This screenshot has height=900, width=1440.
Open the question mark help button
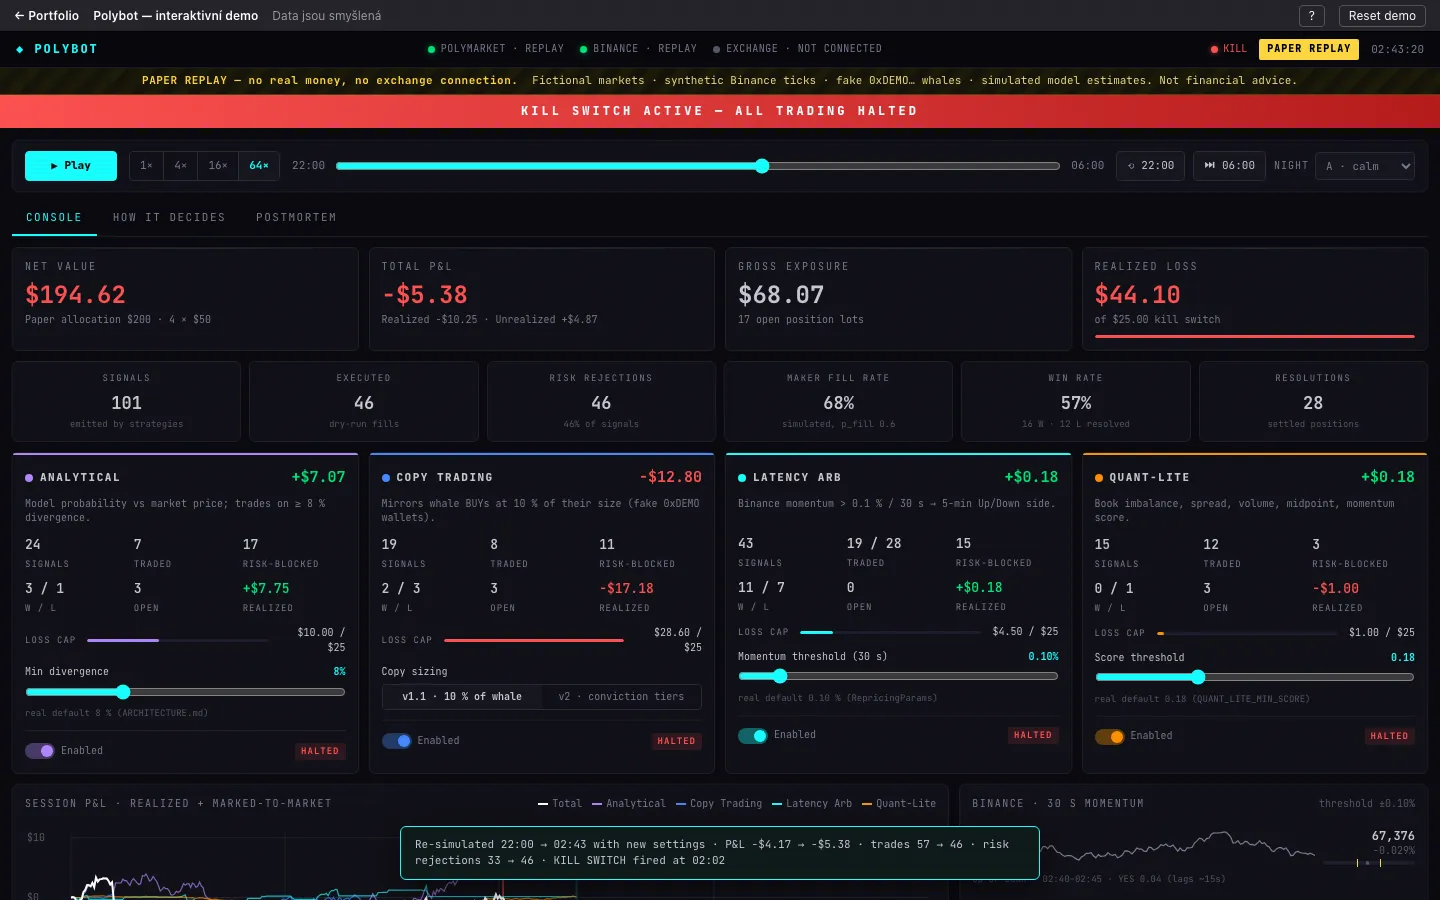coord(1311,16)
